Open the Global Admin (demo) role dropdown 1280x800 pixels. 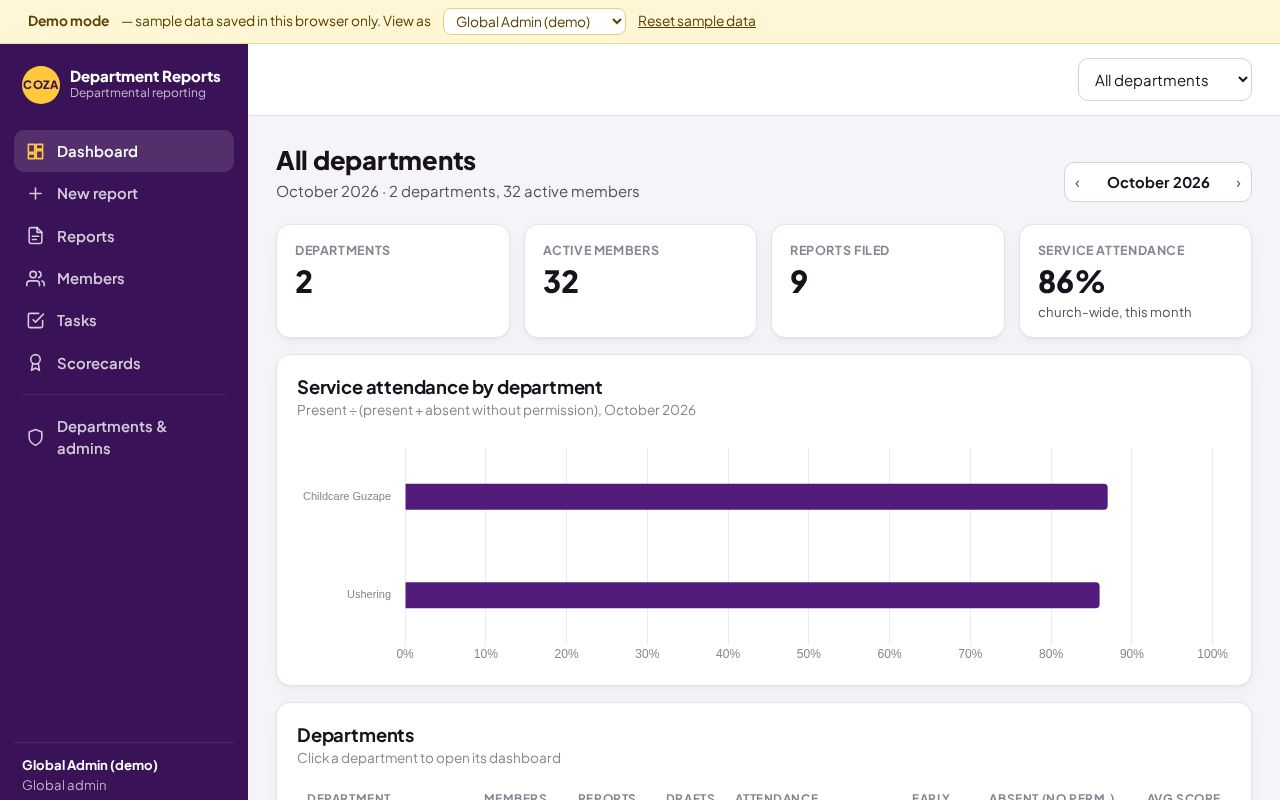534,21
